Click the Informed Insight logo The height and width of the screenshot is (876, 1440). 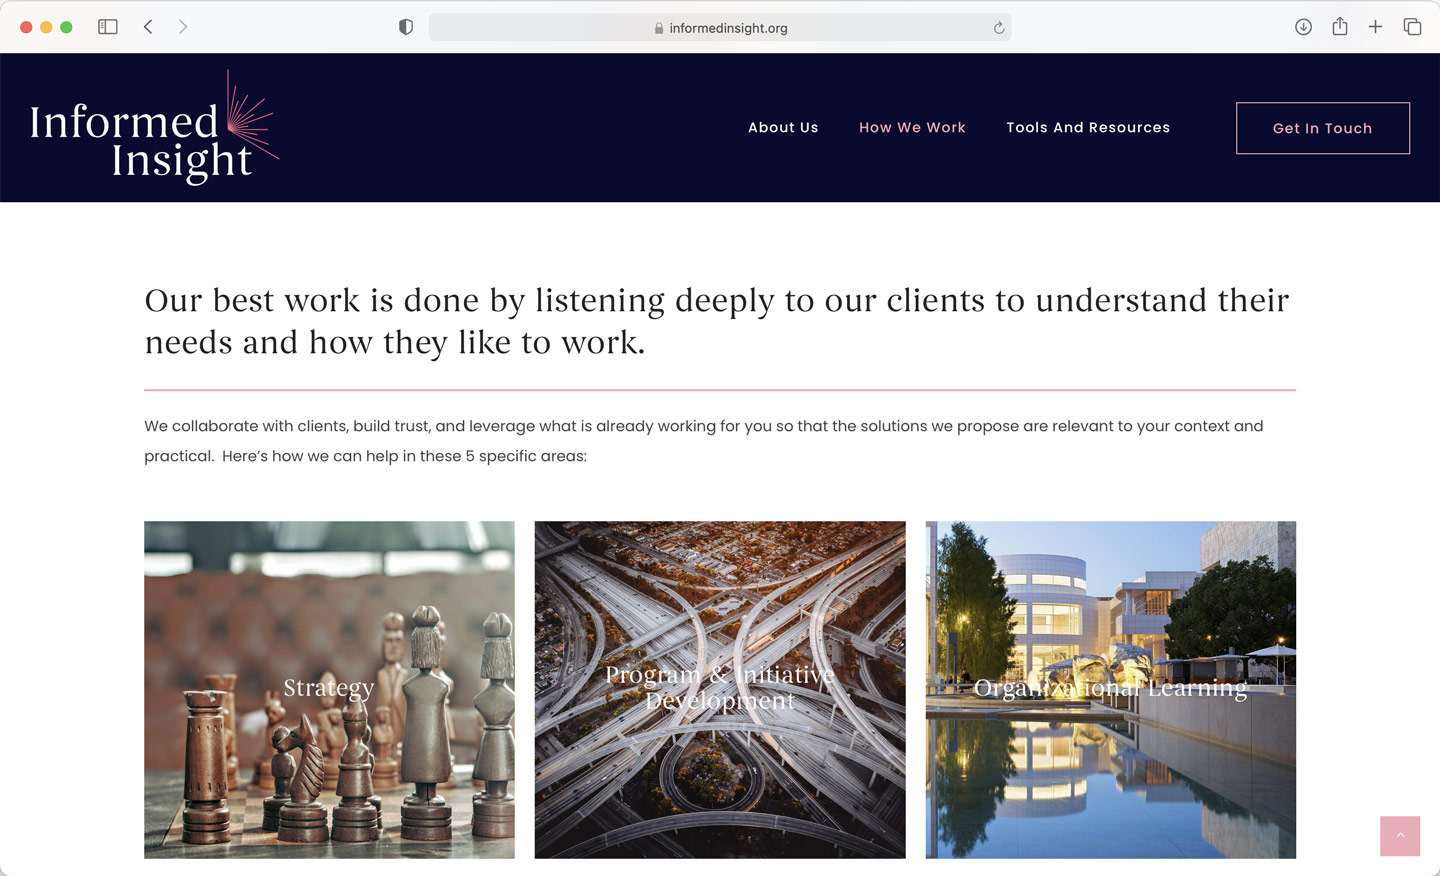click(x=153, y=128)
